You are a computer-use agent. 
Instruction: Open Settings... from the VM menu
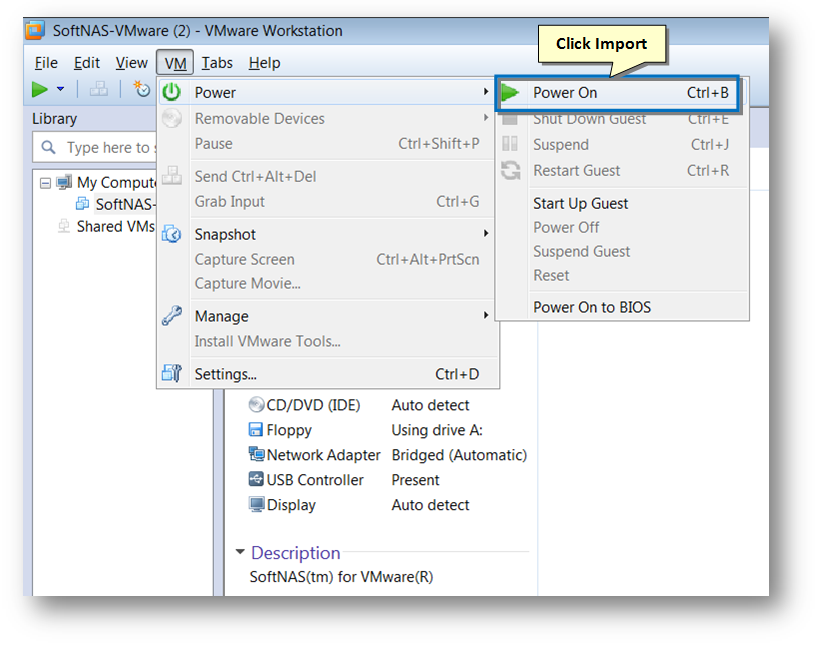point(328,374)
